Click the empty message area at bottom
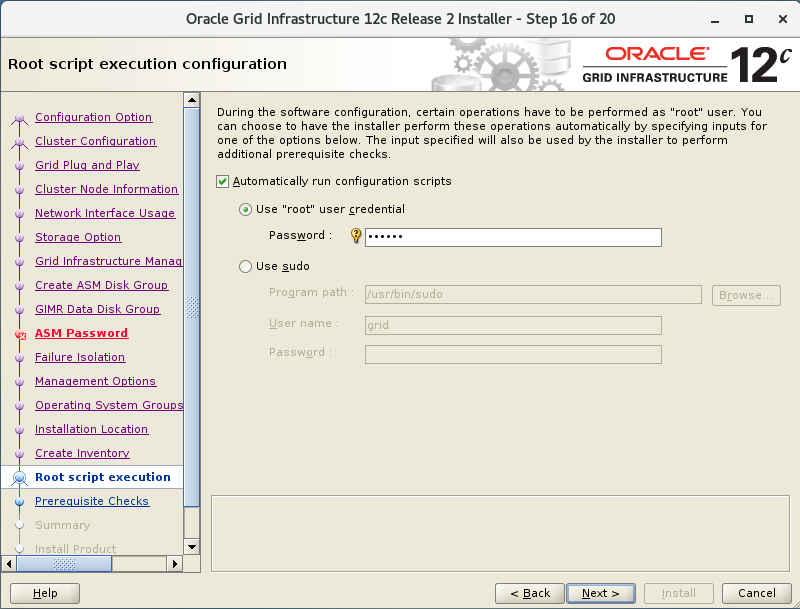800x609 pixels. tap(500, 534)
